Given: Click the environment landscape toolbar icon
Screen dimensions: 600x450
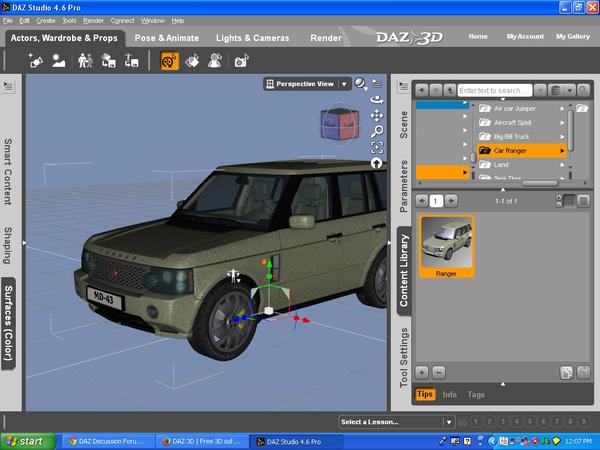Looking at the screenshot, I should (59, 61).
